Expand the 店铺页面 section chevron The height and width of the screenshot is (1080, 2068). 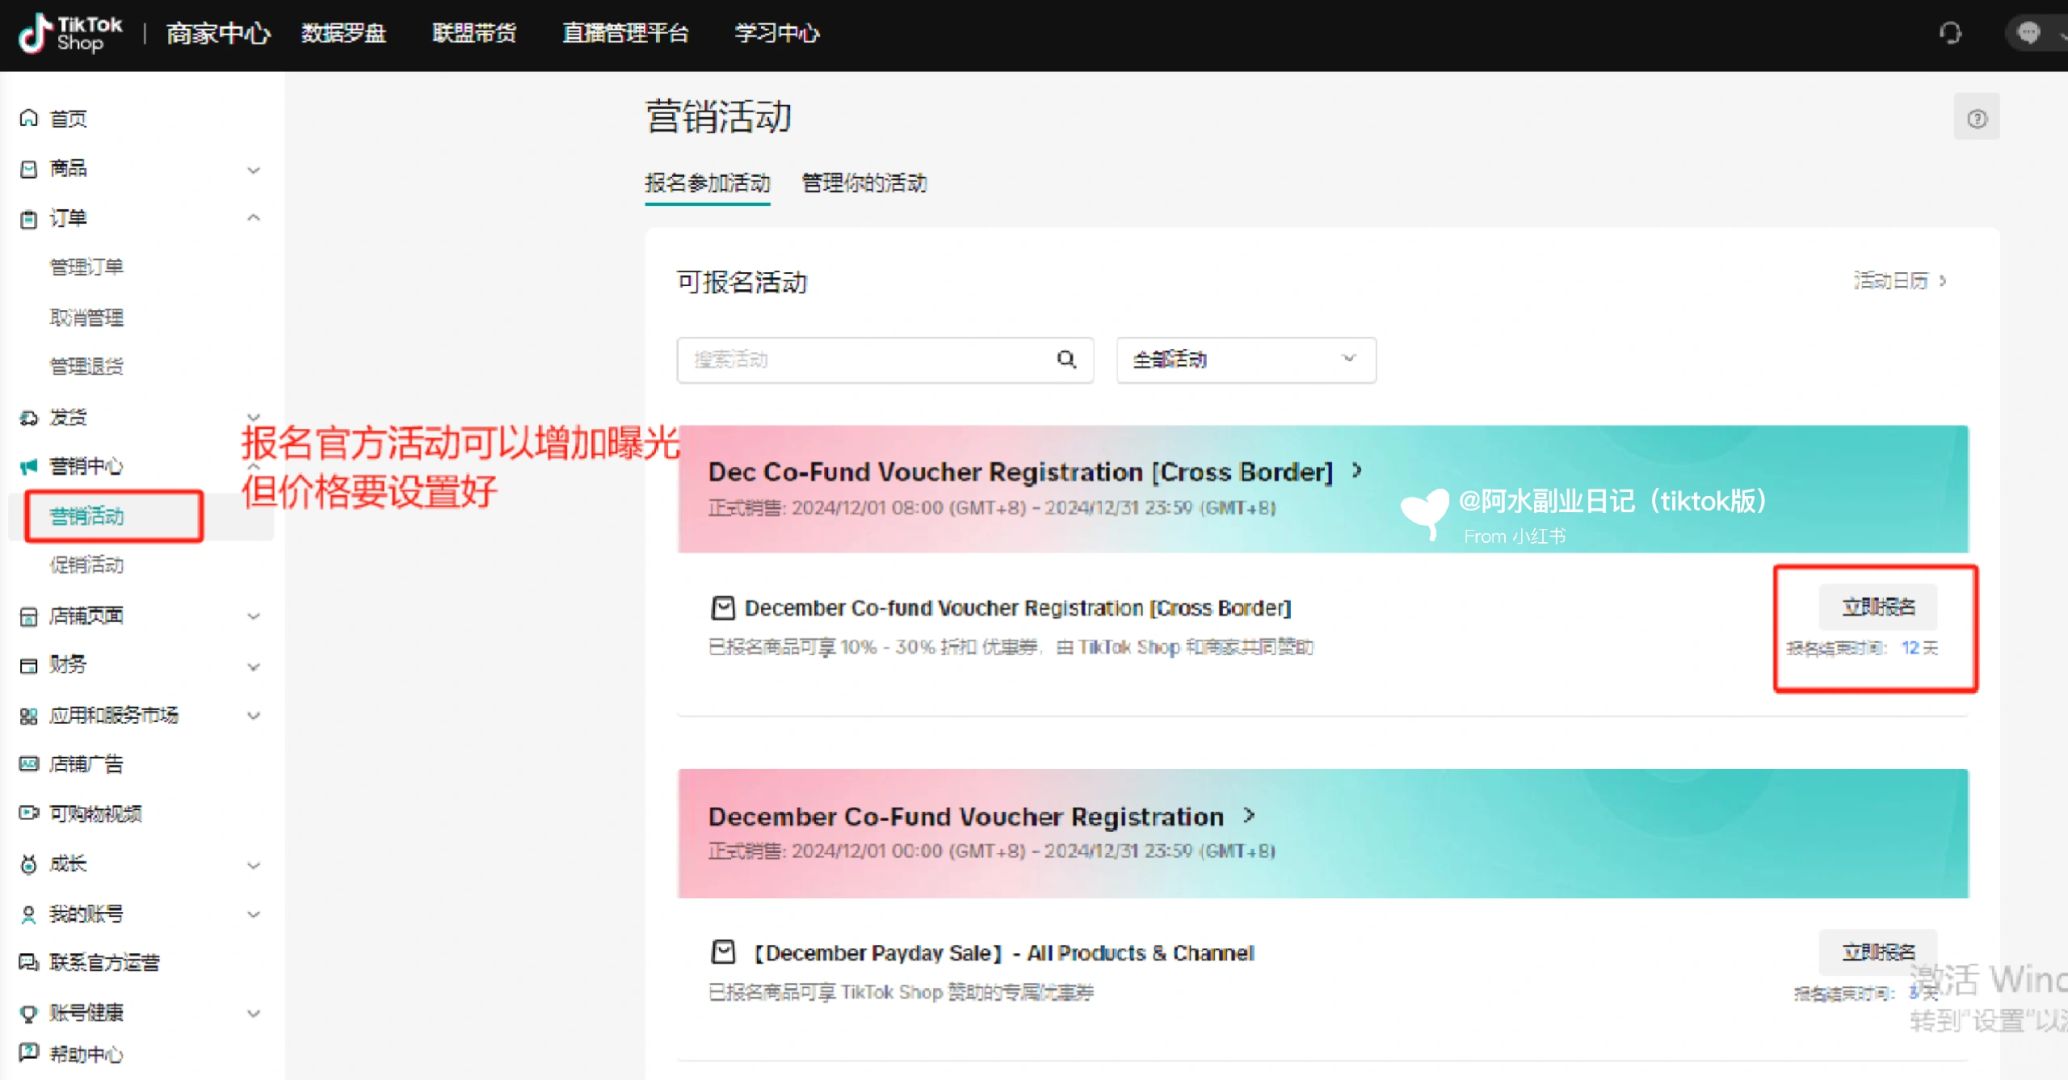[254, 616]
